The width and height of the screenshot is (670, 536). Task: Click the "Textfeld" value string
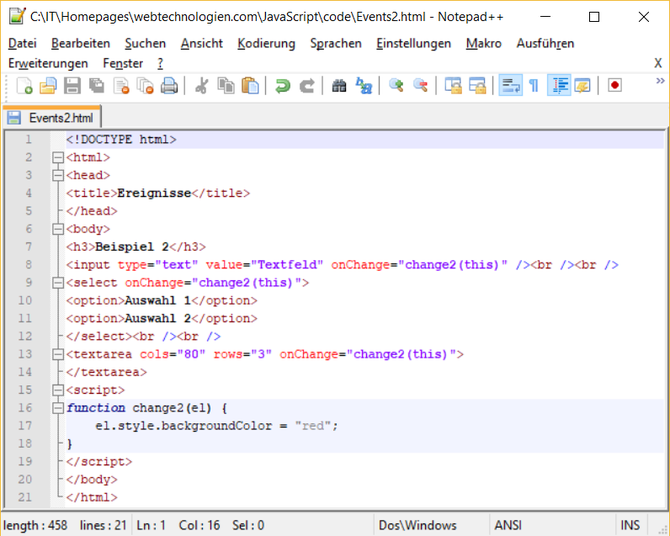pyautogui.click(x=287, y=265)
